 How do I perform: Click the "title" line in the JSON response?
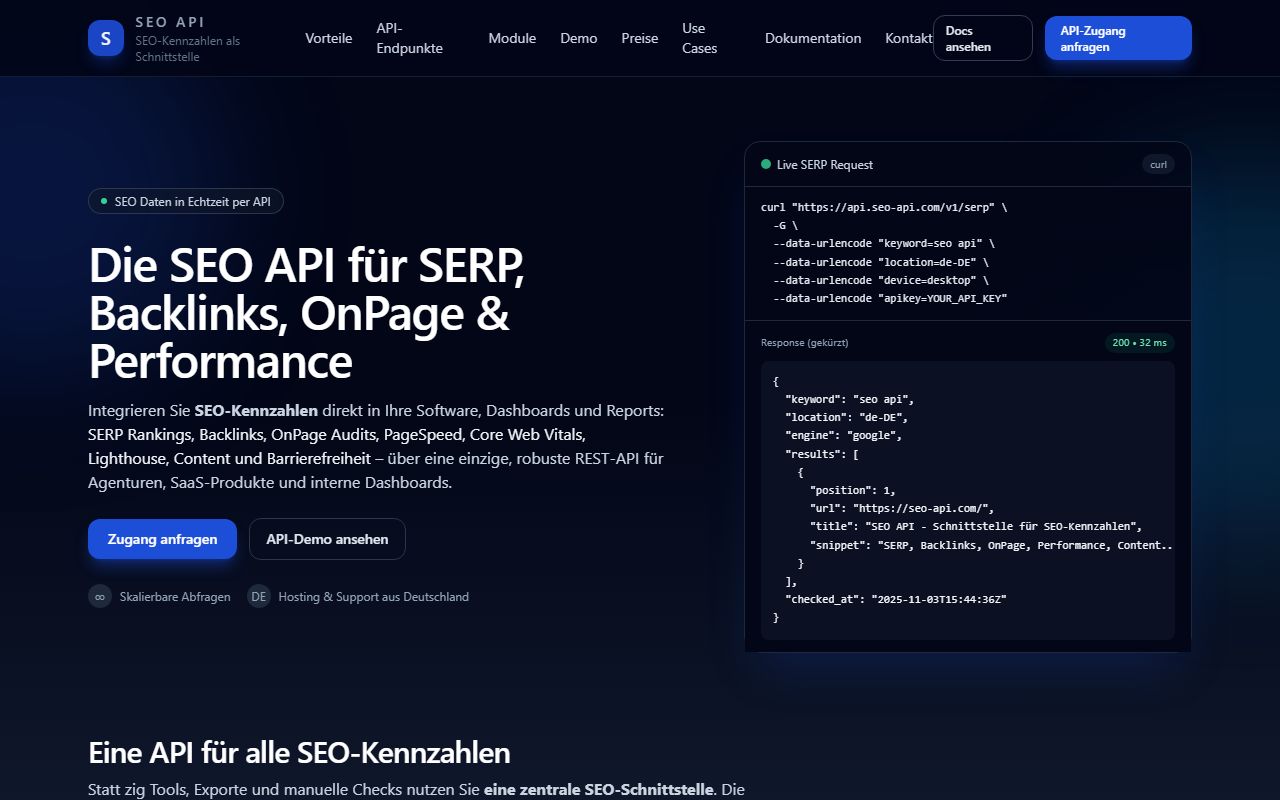(x=976, y=526)
